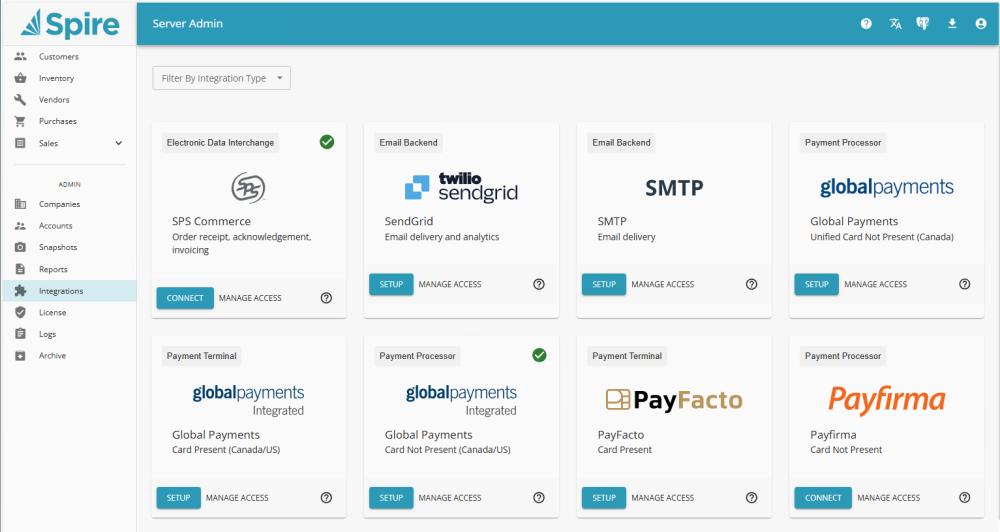Open the user account icon

(x=981, y=24)
